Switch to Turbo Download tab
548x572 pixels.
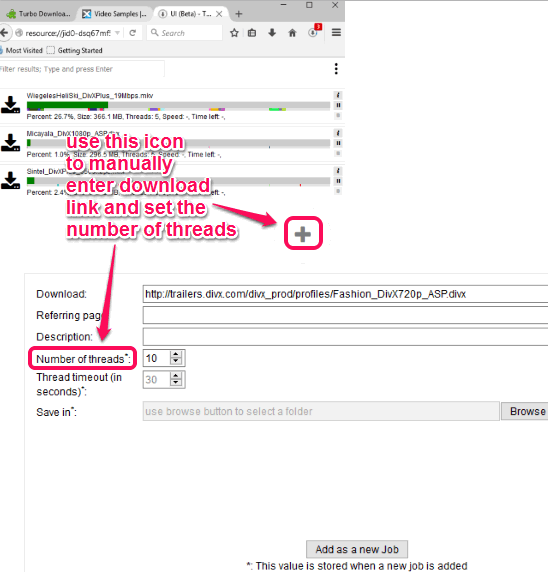pyautogui.click(x=38, y=14)
